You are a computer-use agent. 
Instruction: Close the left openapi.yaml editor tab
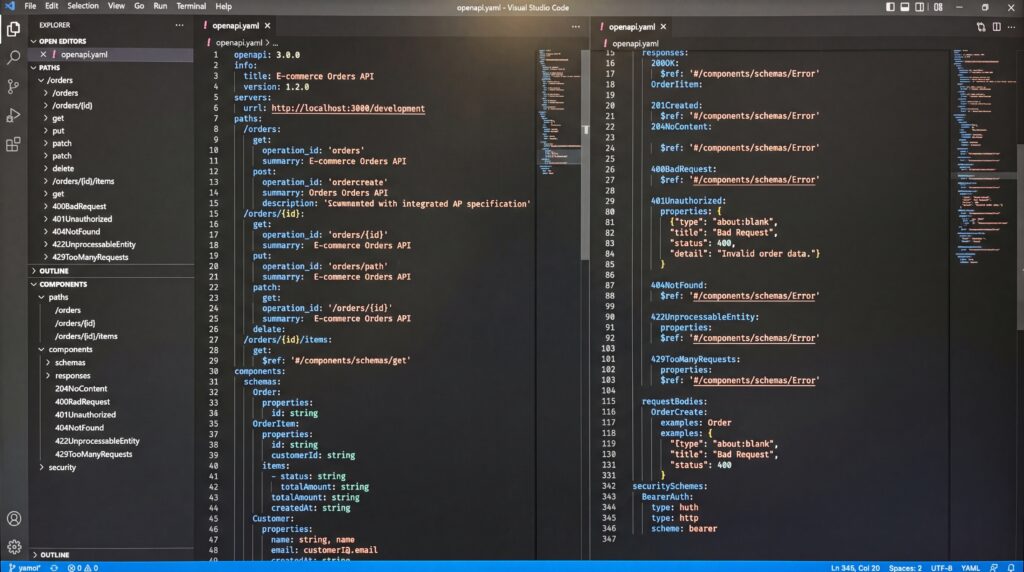[268, 25]
